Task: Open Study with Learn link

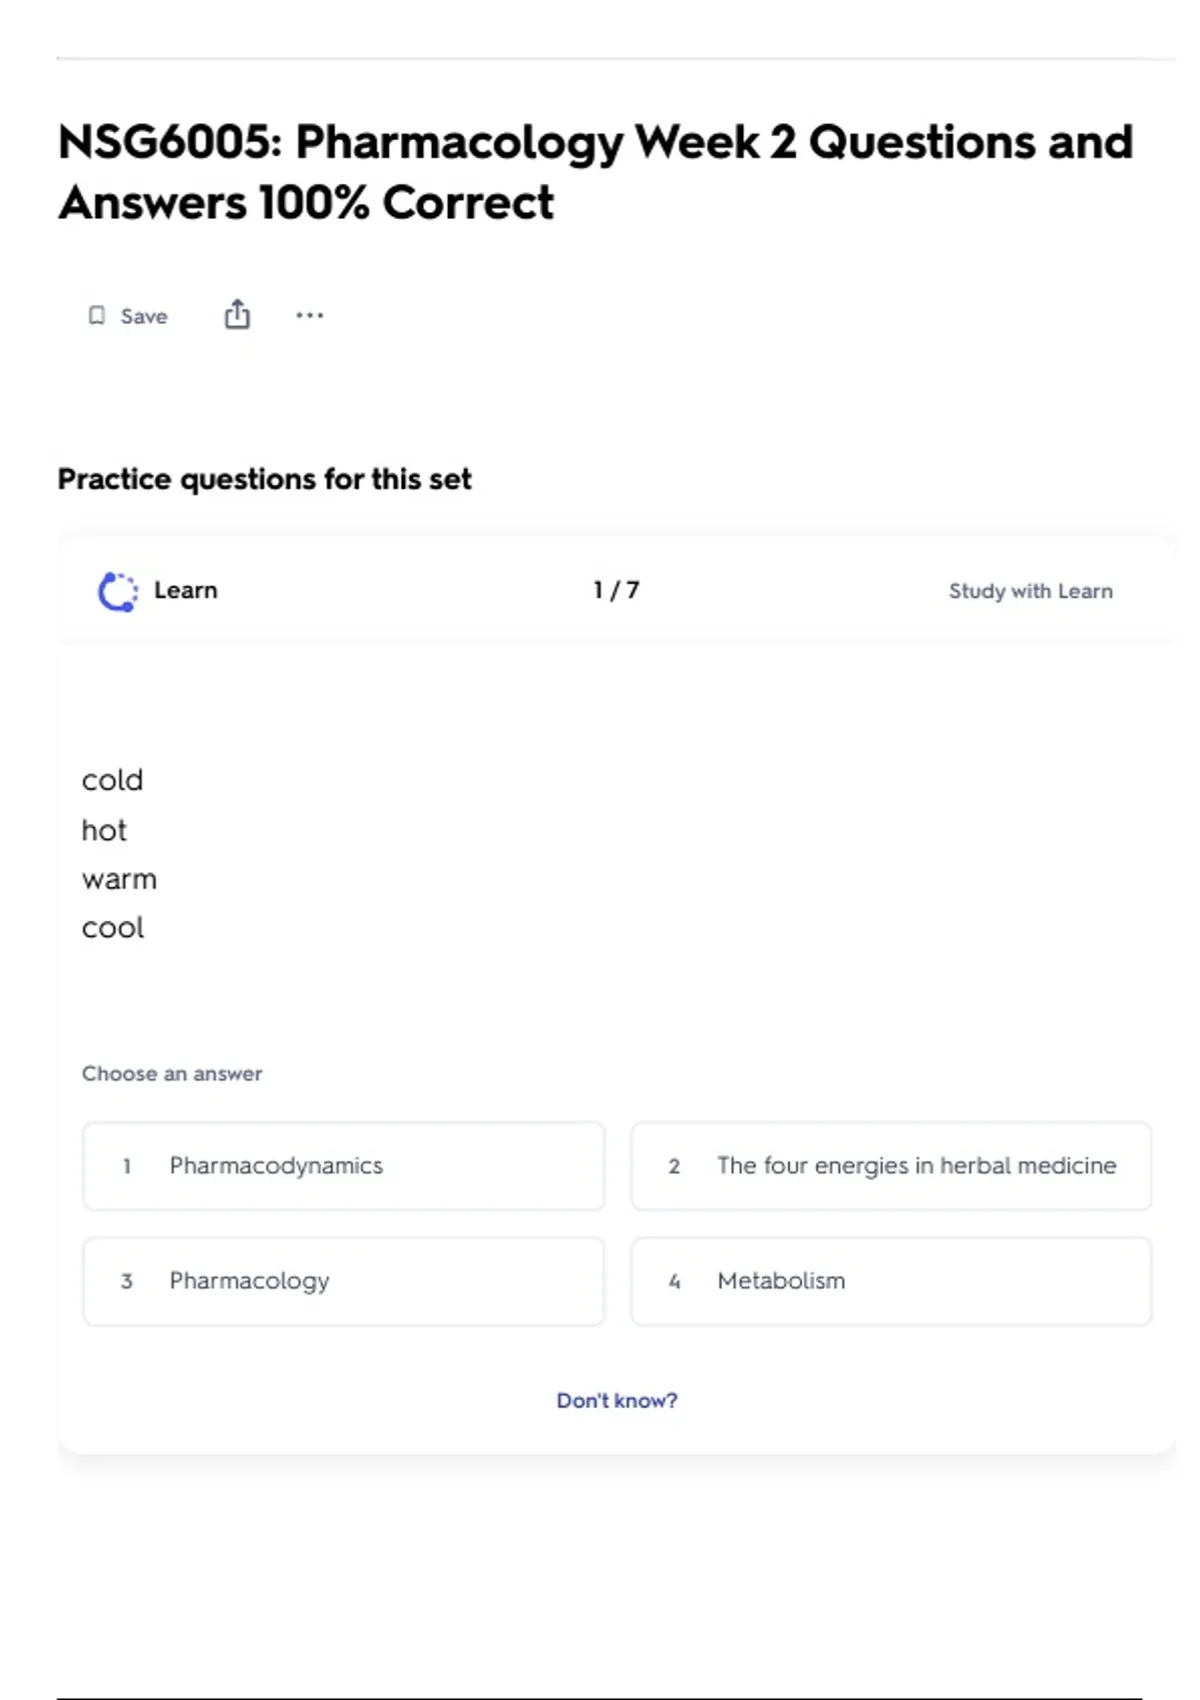Action: point(1030,591)
